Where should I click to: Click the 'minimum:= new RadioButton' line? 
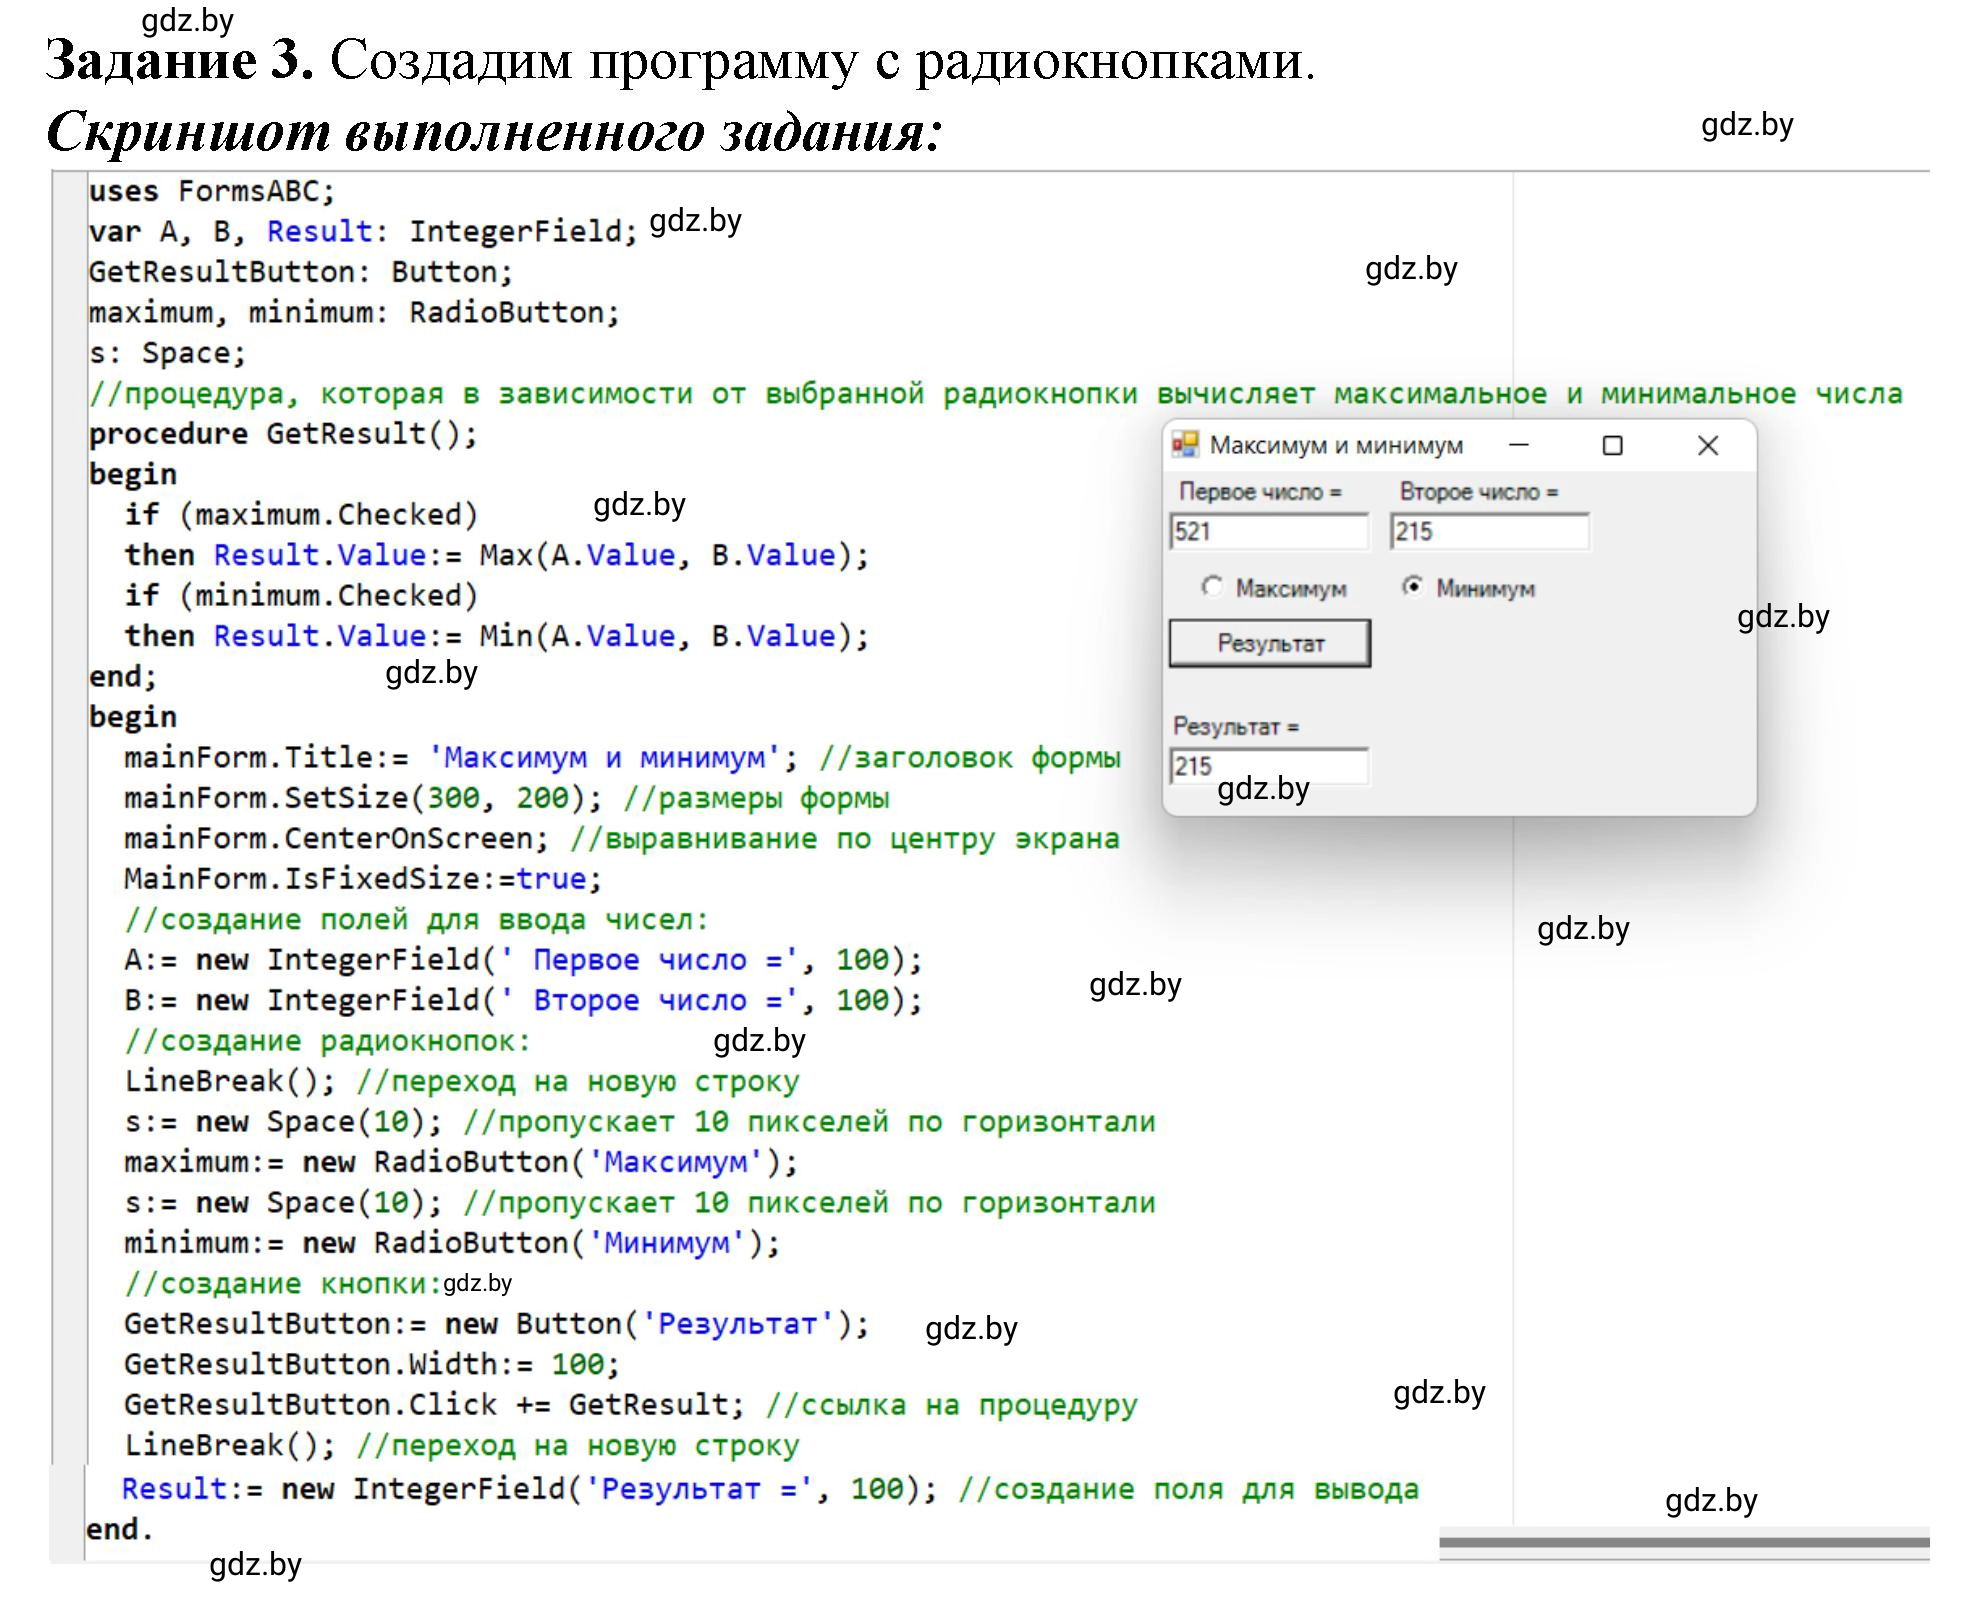pos(452,1243)
